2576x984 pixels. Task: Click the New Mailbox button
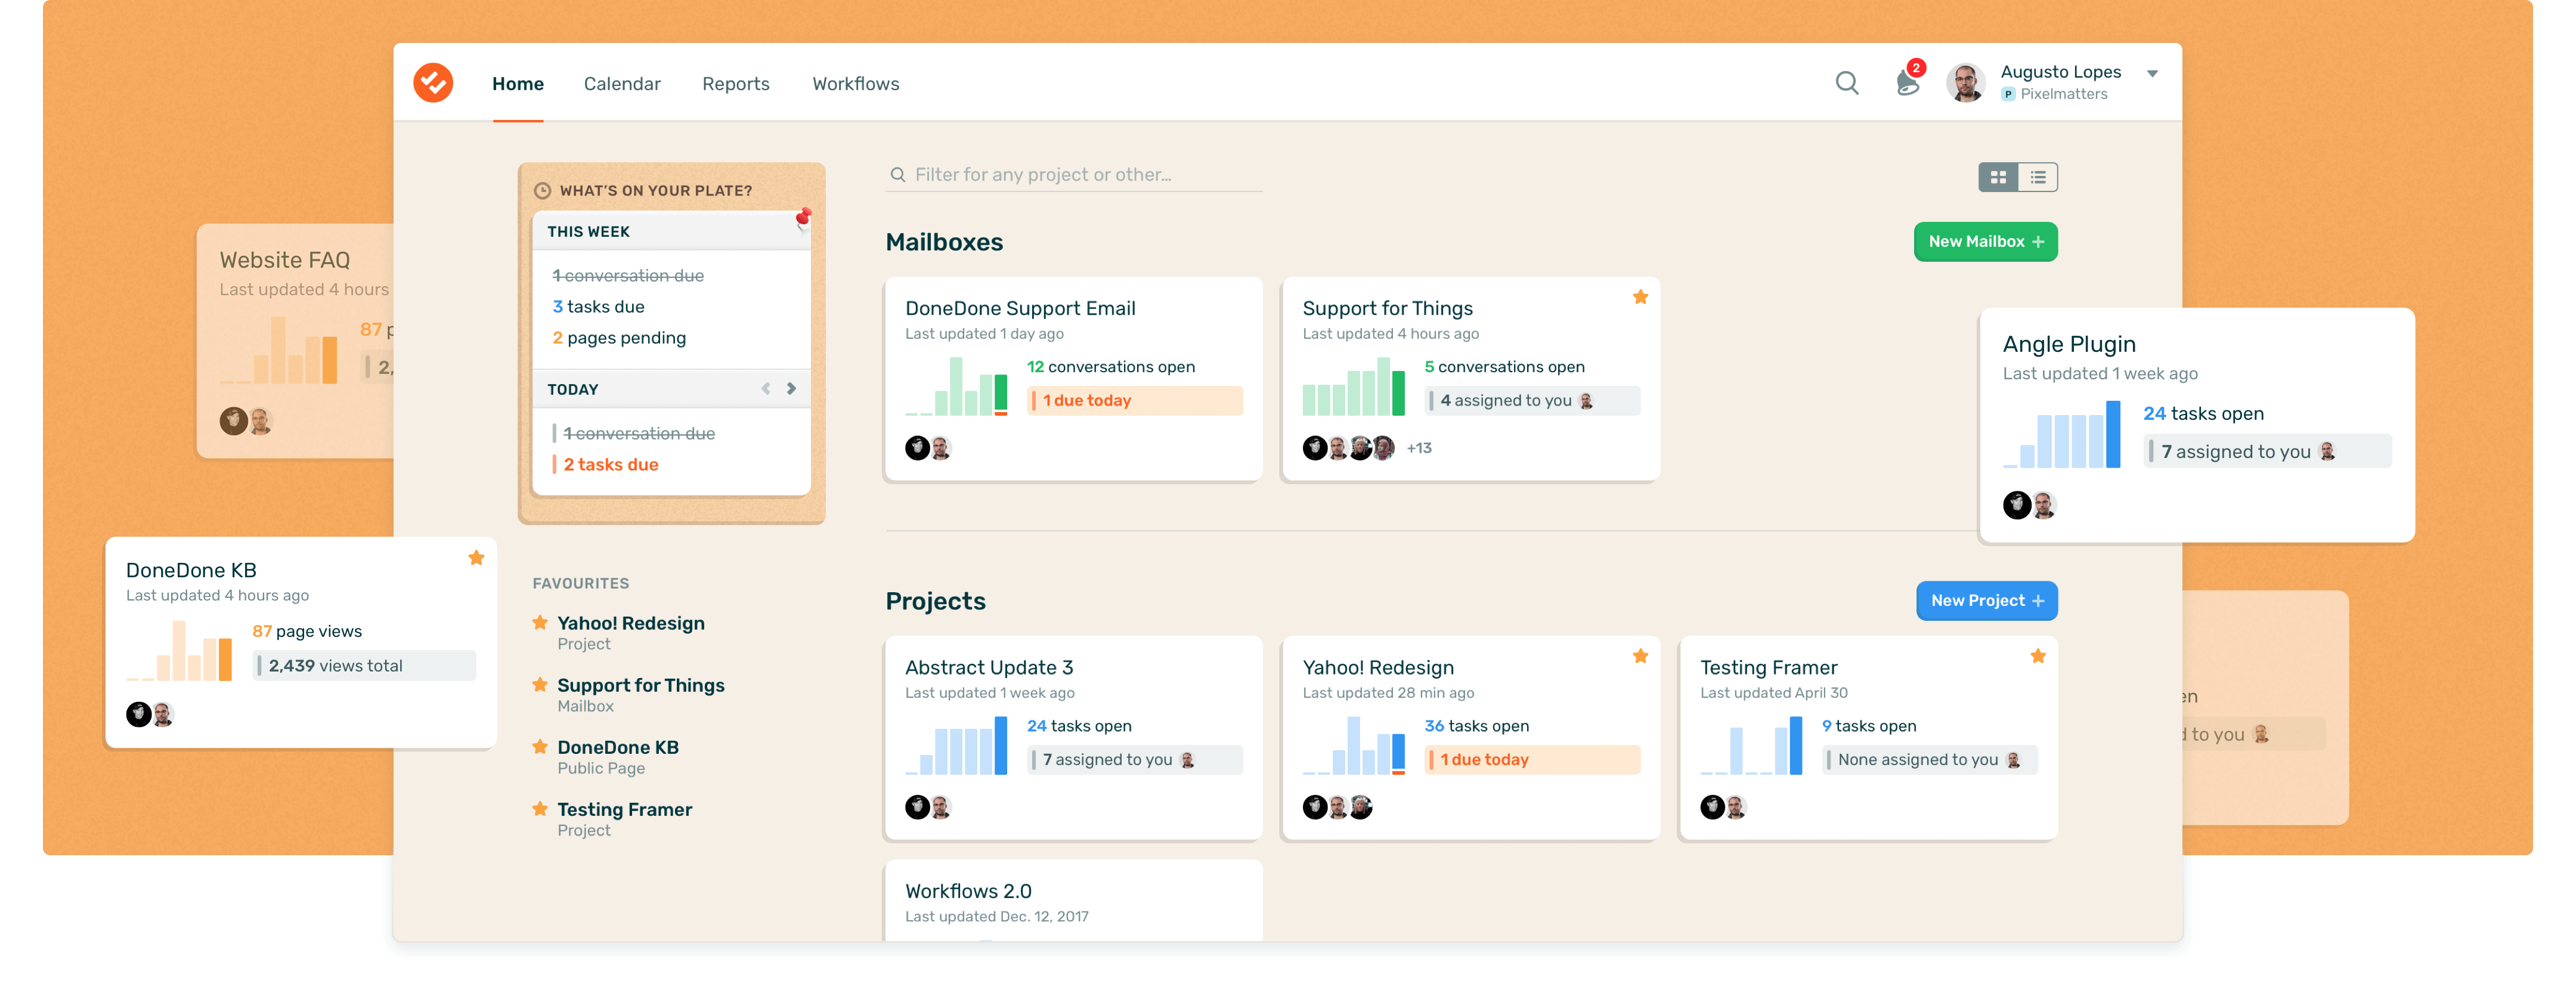coord(1985,242)
